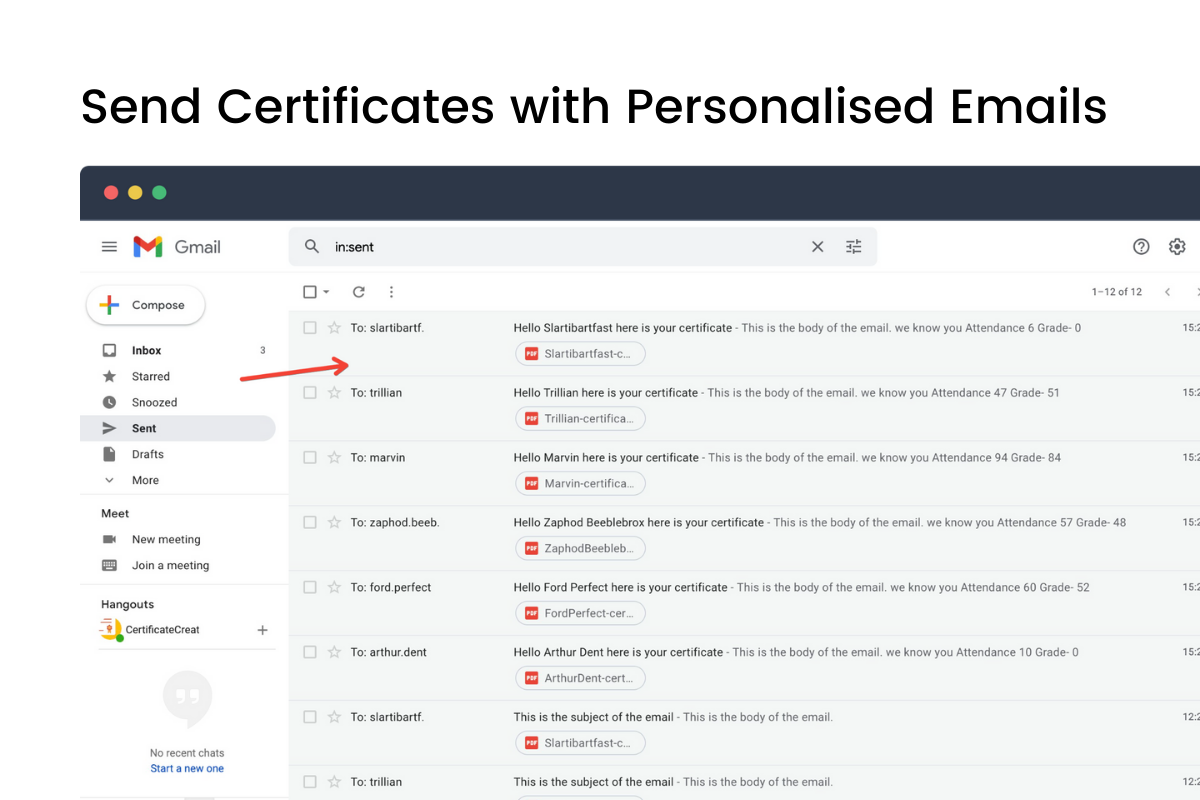Join a meeting via the keyboard icon
1200x800 pixels.
coord(171,565)
